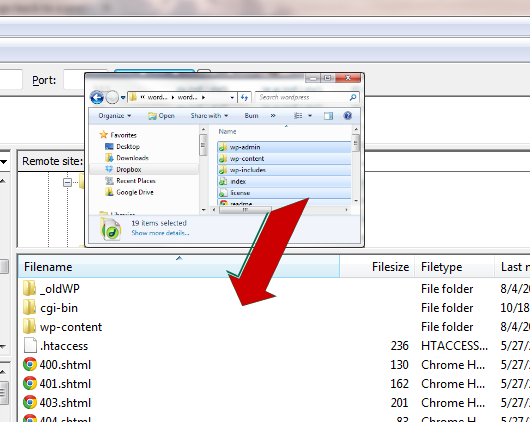This screenshot has width=530, height=422.
Task: Select the readme file in Explorer
Action: tap(284, 203)
